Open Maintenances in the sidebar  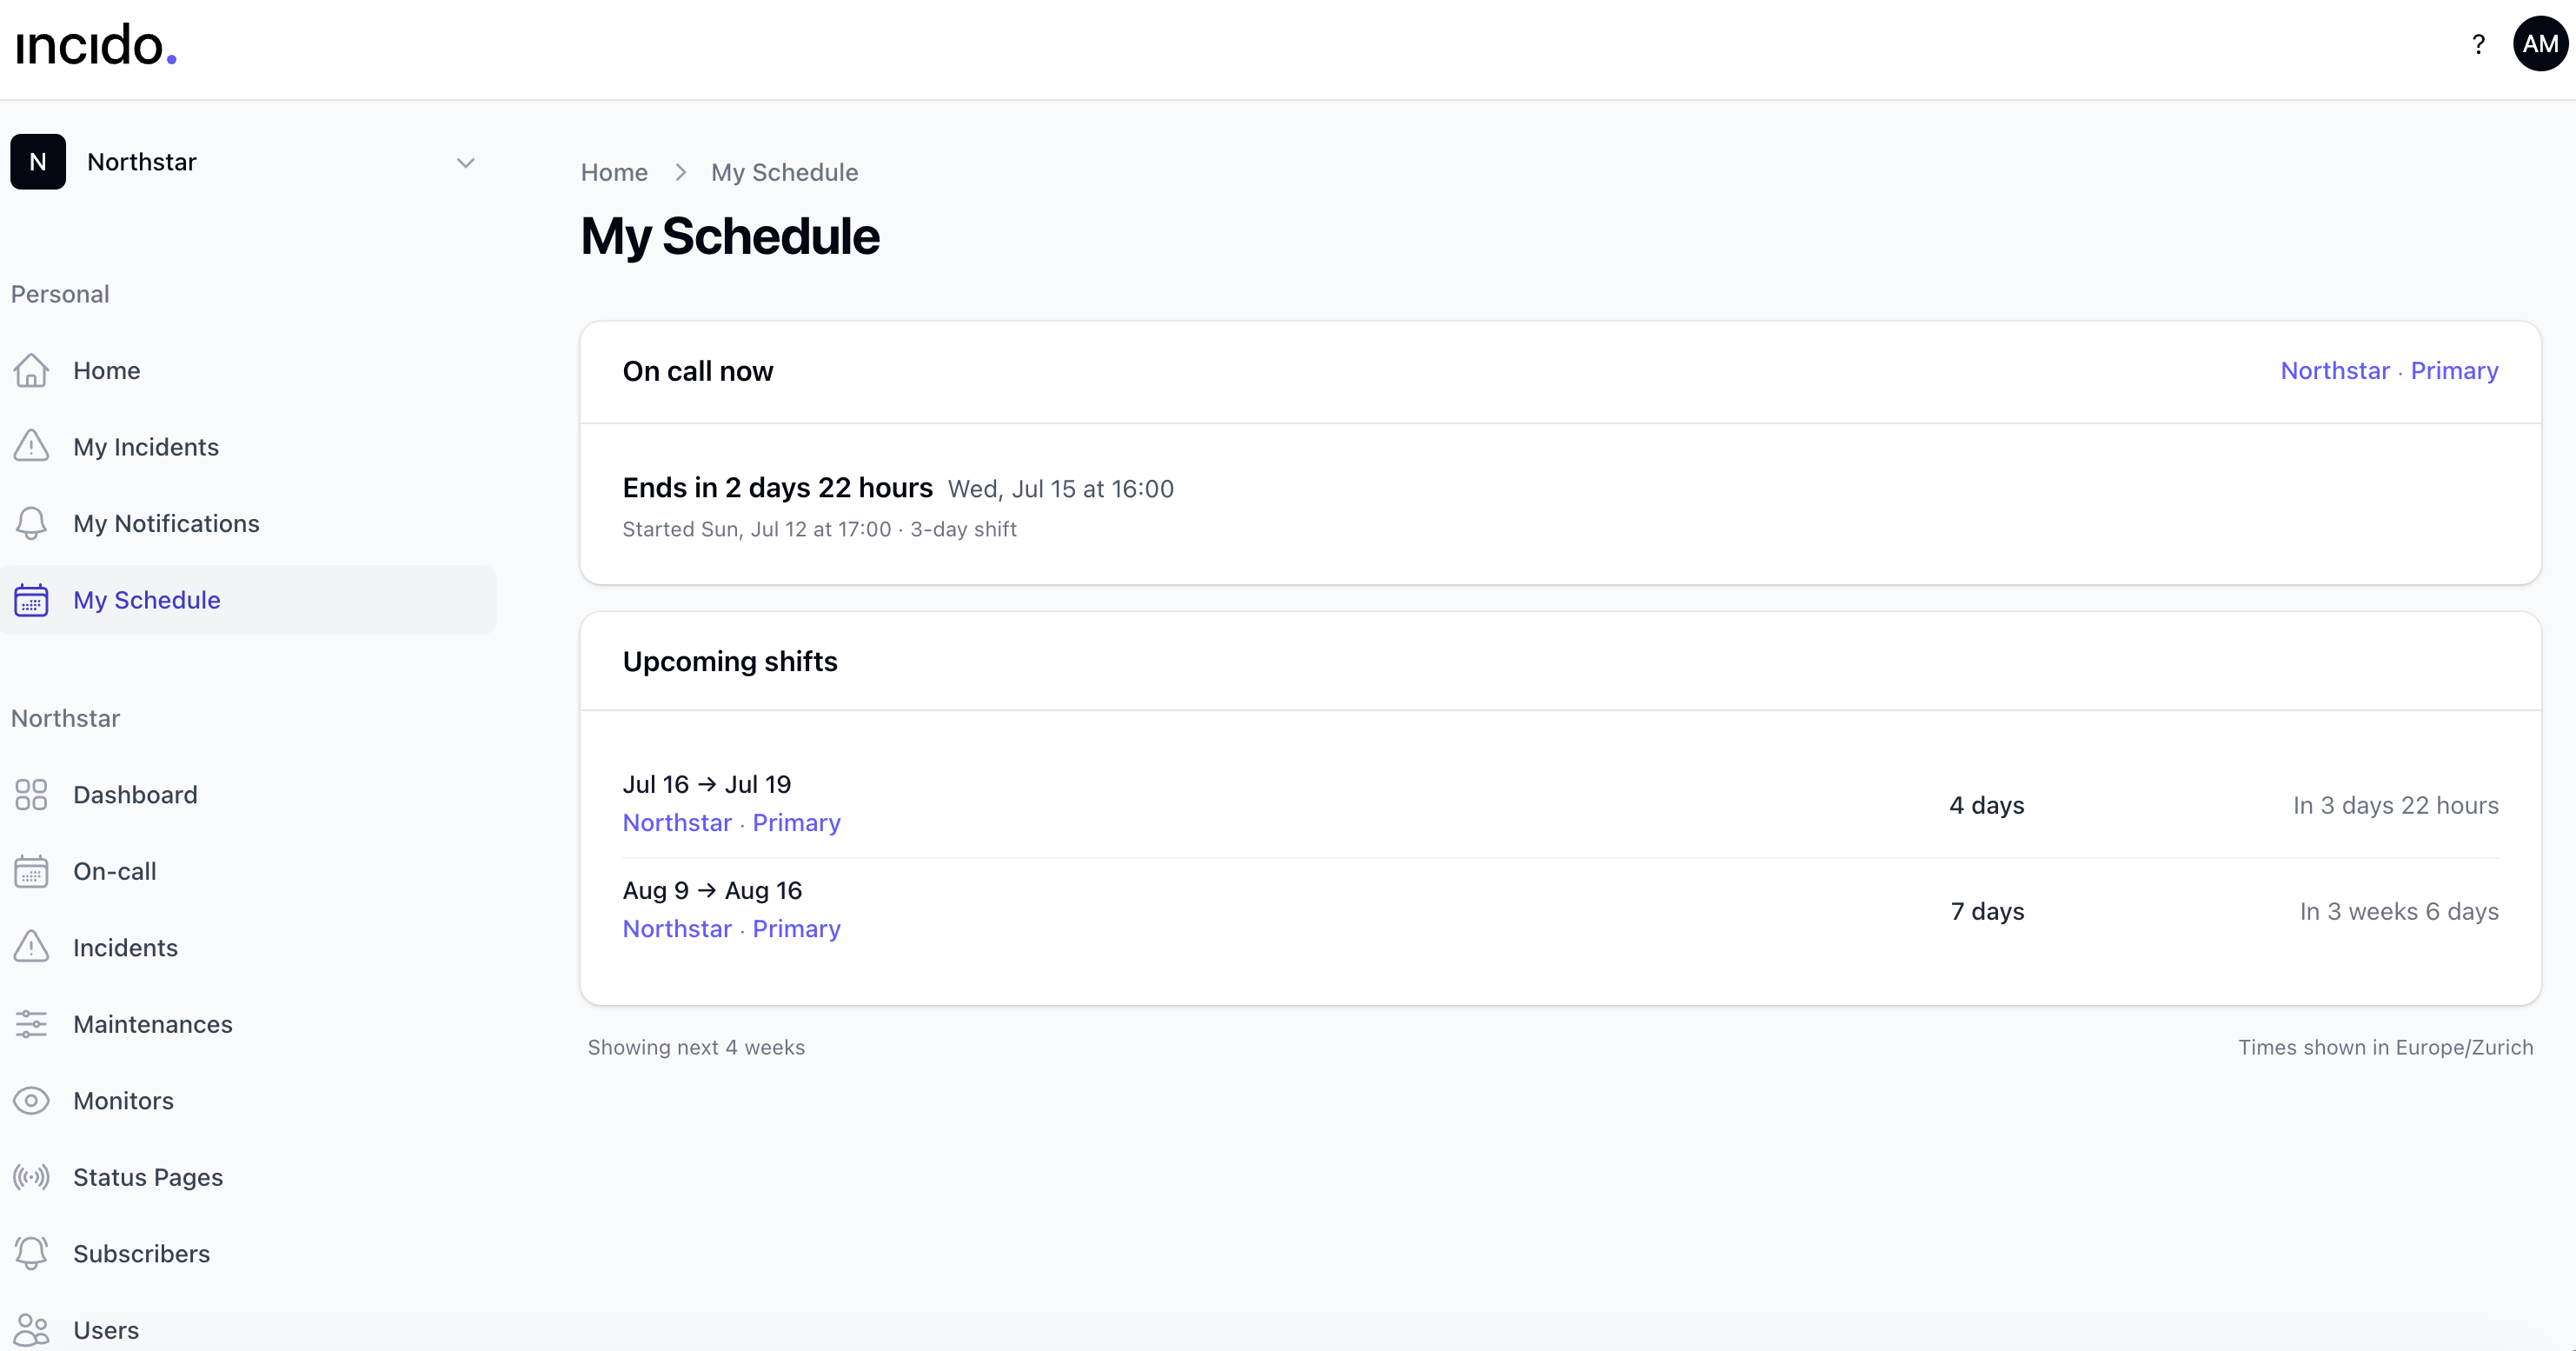coord(248,1025)
